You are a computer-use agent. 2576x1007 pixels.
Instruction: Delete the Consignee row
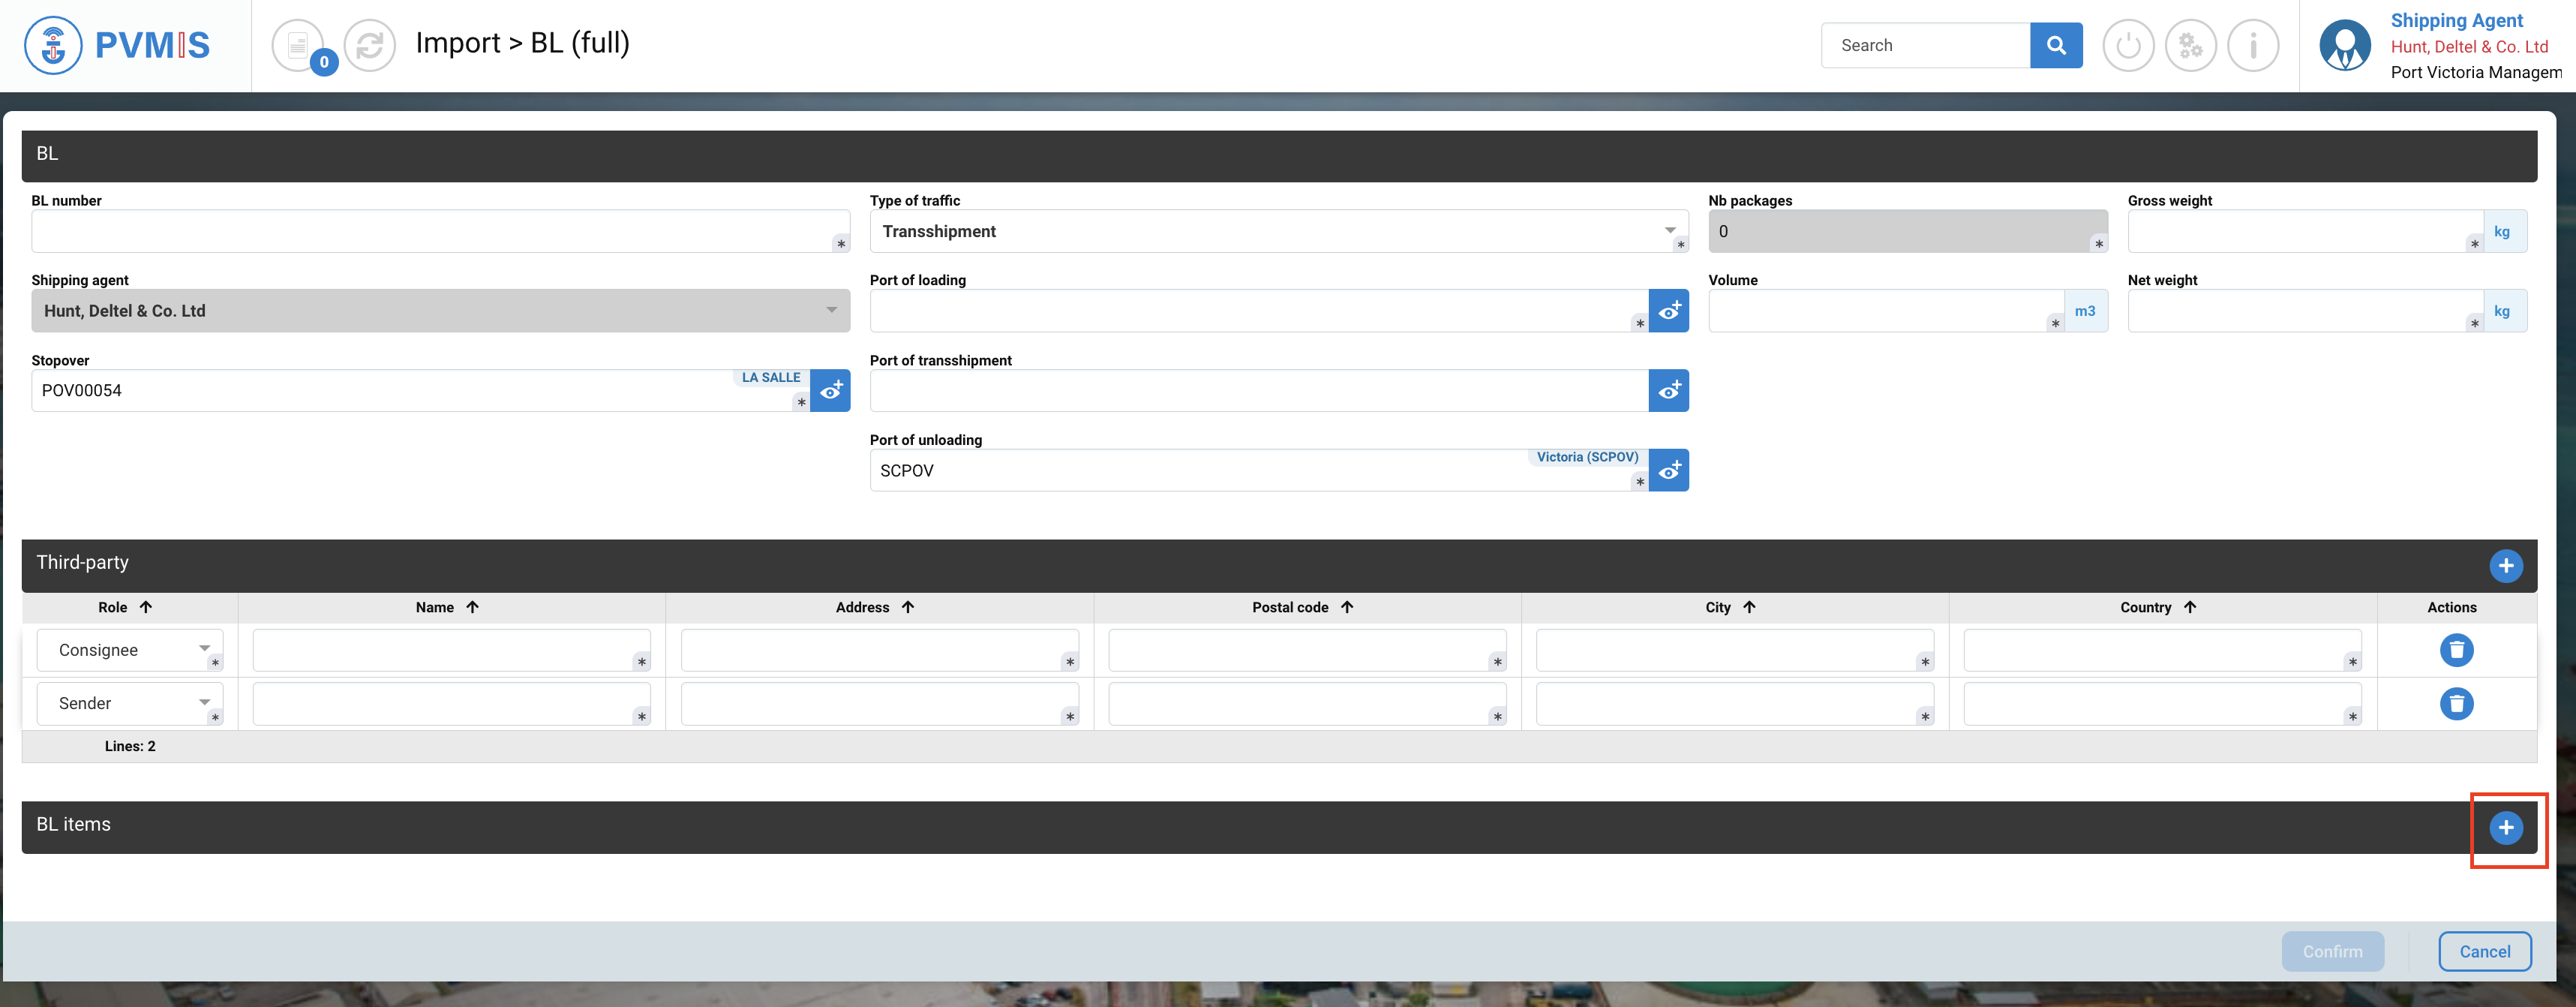click(x=2456, y=650)
